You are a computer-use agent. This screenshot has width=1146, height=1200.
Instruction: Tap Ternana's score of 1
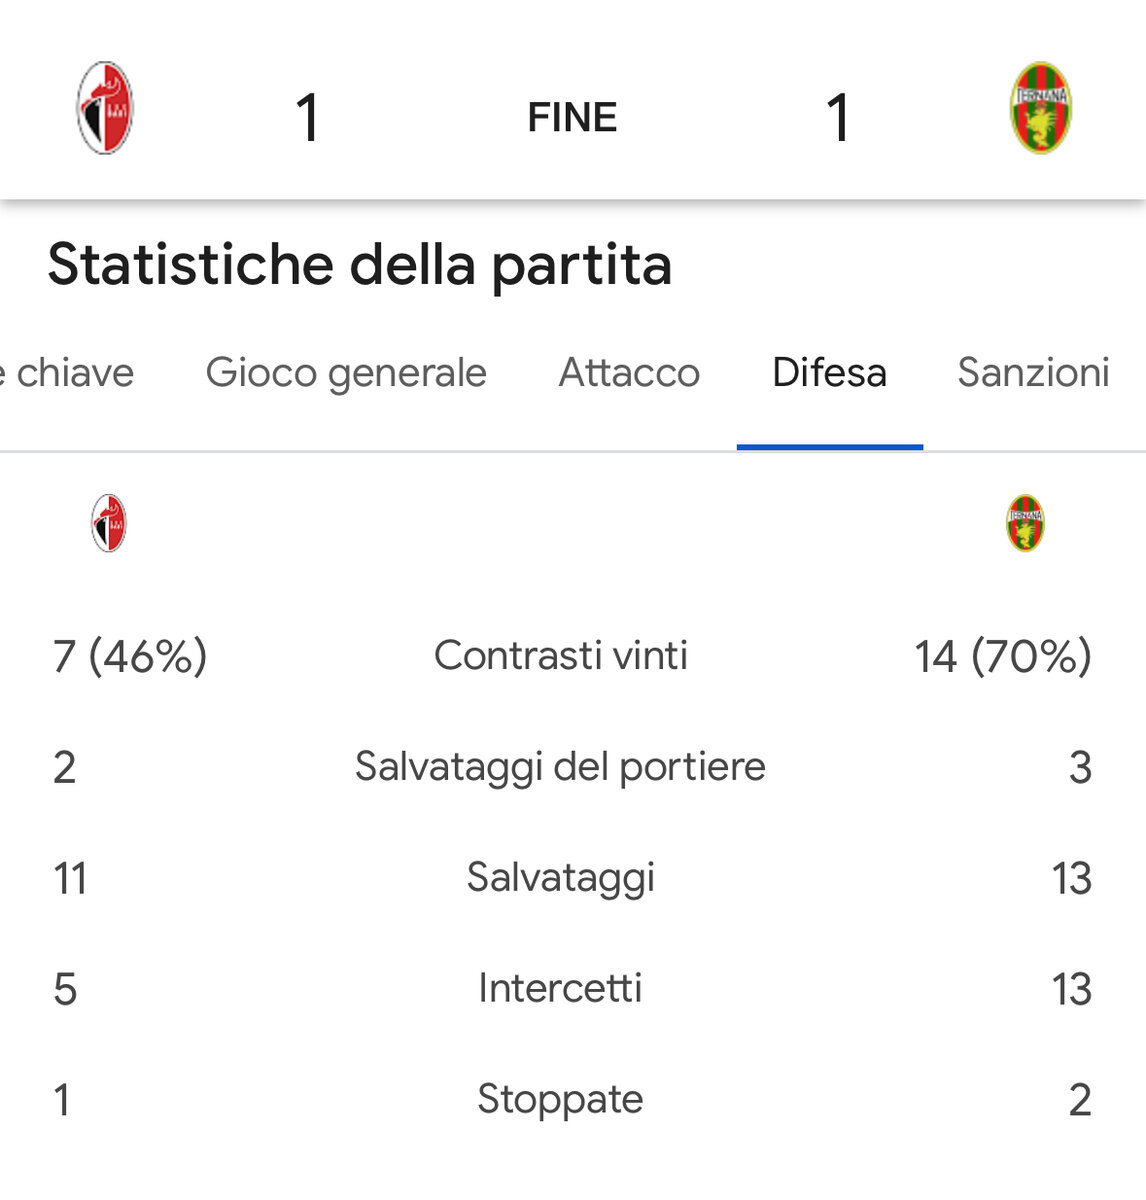click(x=838, y=117)
